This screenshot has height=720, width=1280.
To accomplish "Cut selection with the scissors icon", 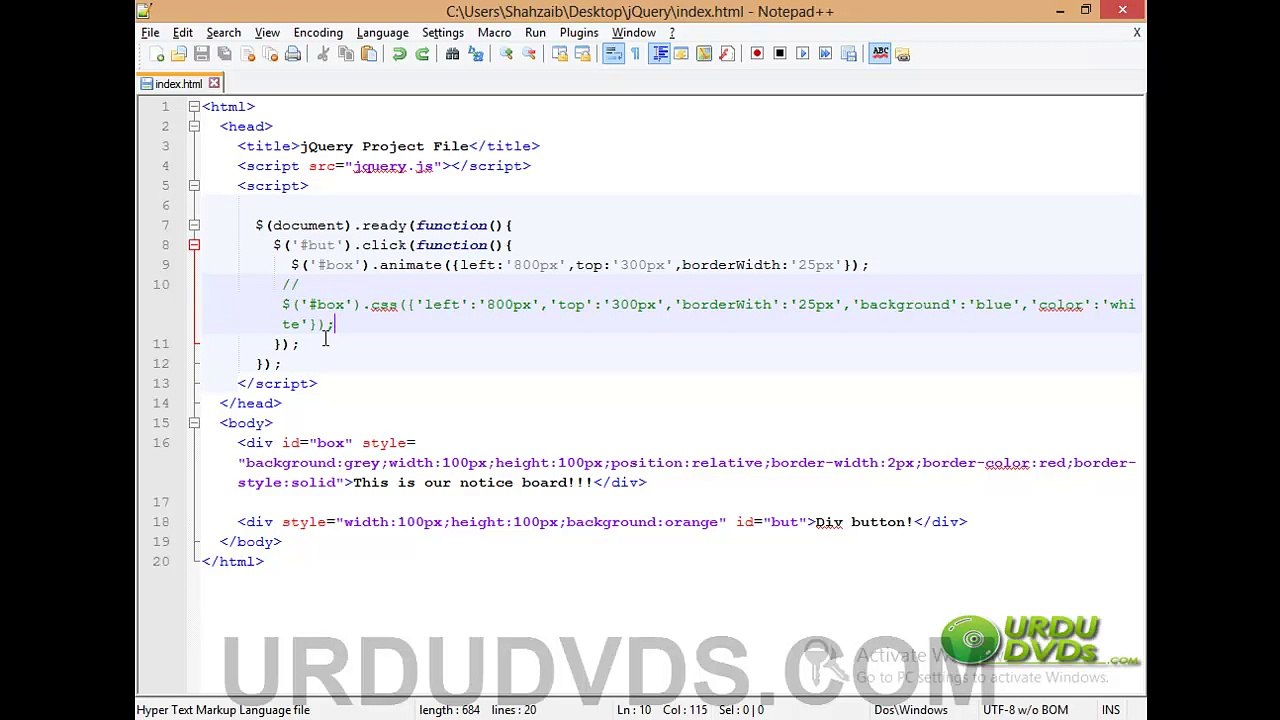I will pos(323,54).
